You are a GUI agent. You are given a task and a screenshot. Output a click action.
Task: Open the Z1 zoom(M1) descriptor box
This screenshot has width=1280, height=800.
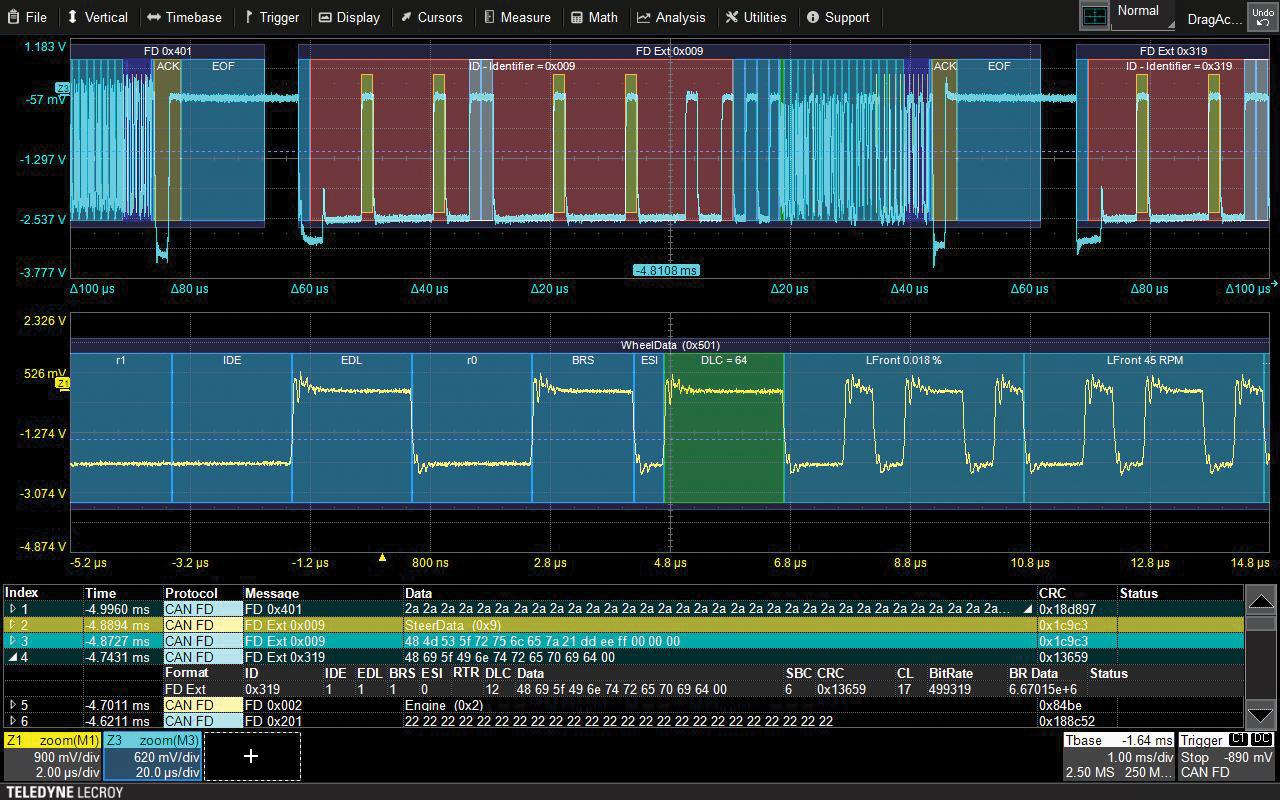point(52,756)
